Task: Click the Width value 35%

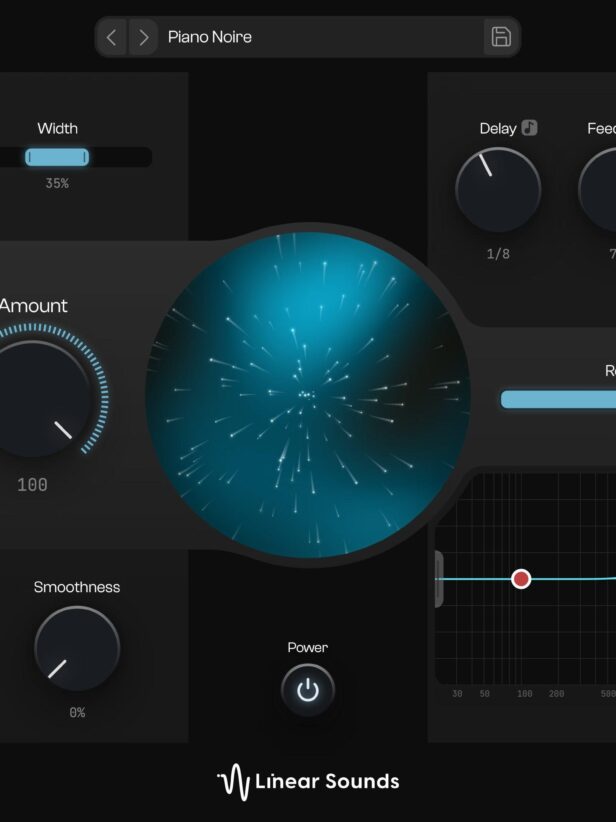Action: [57, 183]
